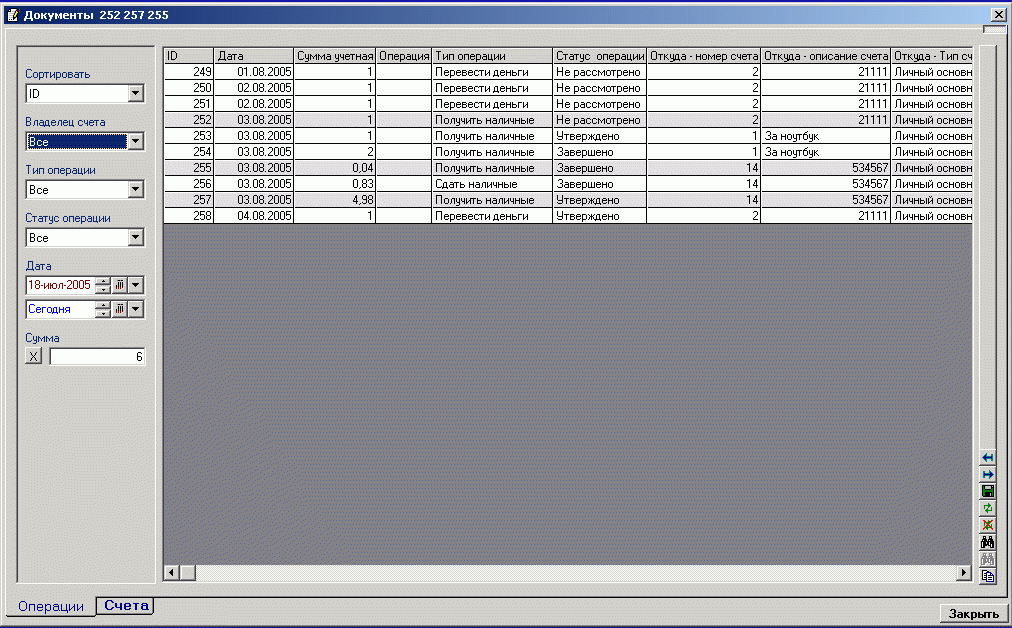Click the amount 0,04 cell
The width and height of the screenshot is (1012, 628).
335,168
